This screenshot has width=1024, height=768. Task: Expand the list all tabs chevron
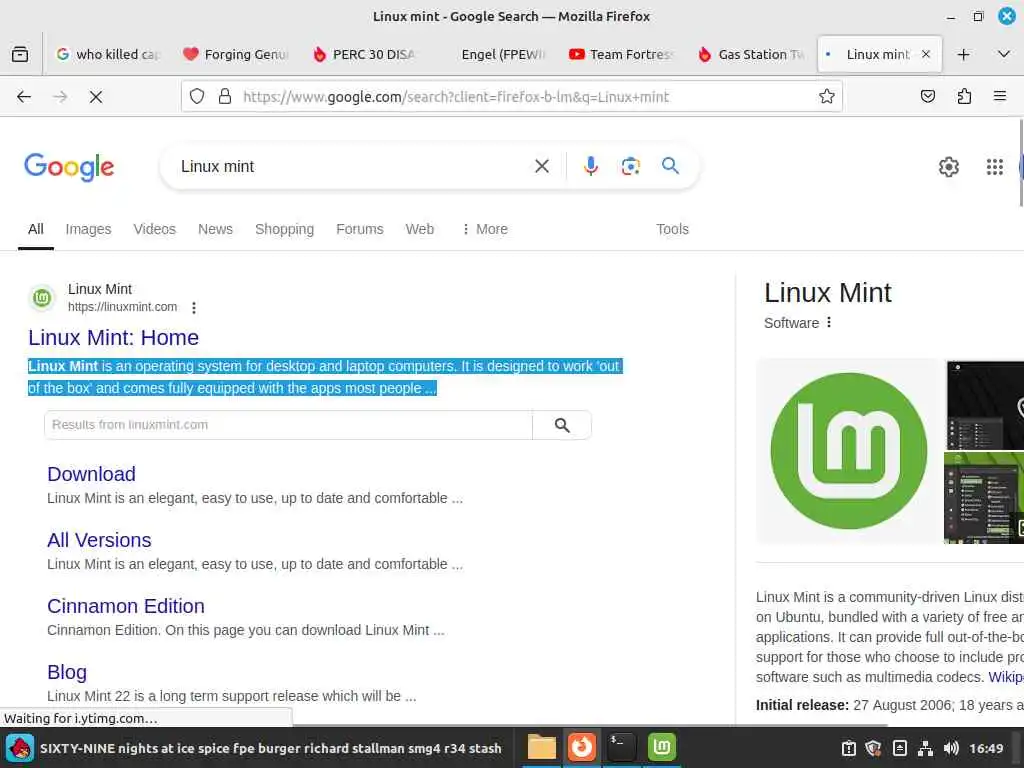pos(1004,54)
